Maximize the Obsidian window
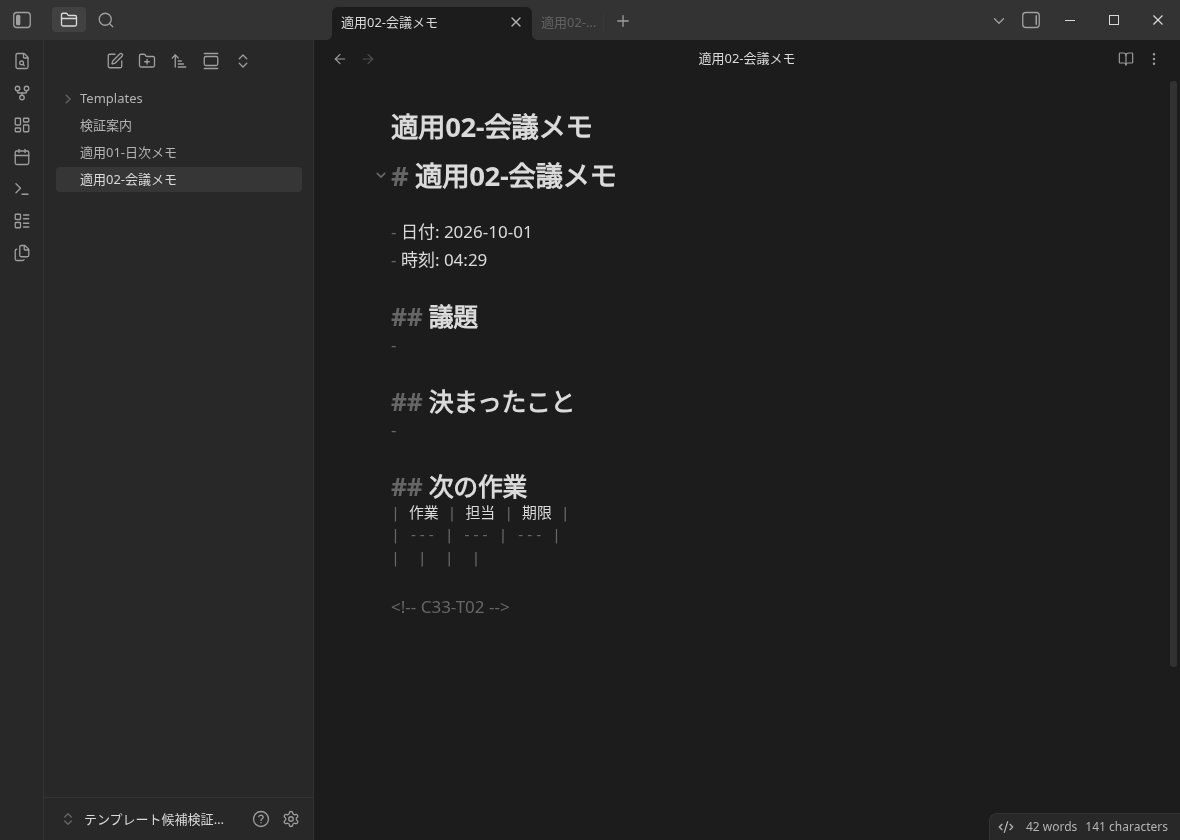Image resolution: width=1180 pixels, height=840 pixels. point(1114,20)
